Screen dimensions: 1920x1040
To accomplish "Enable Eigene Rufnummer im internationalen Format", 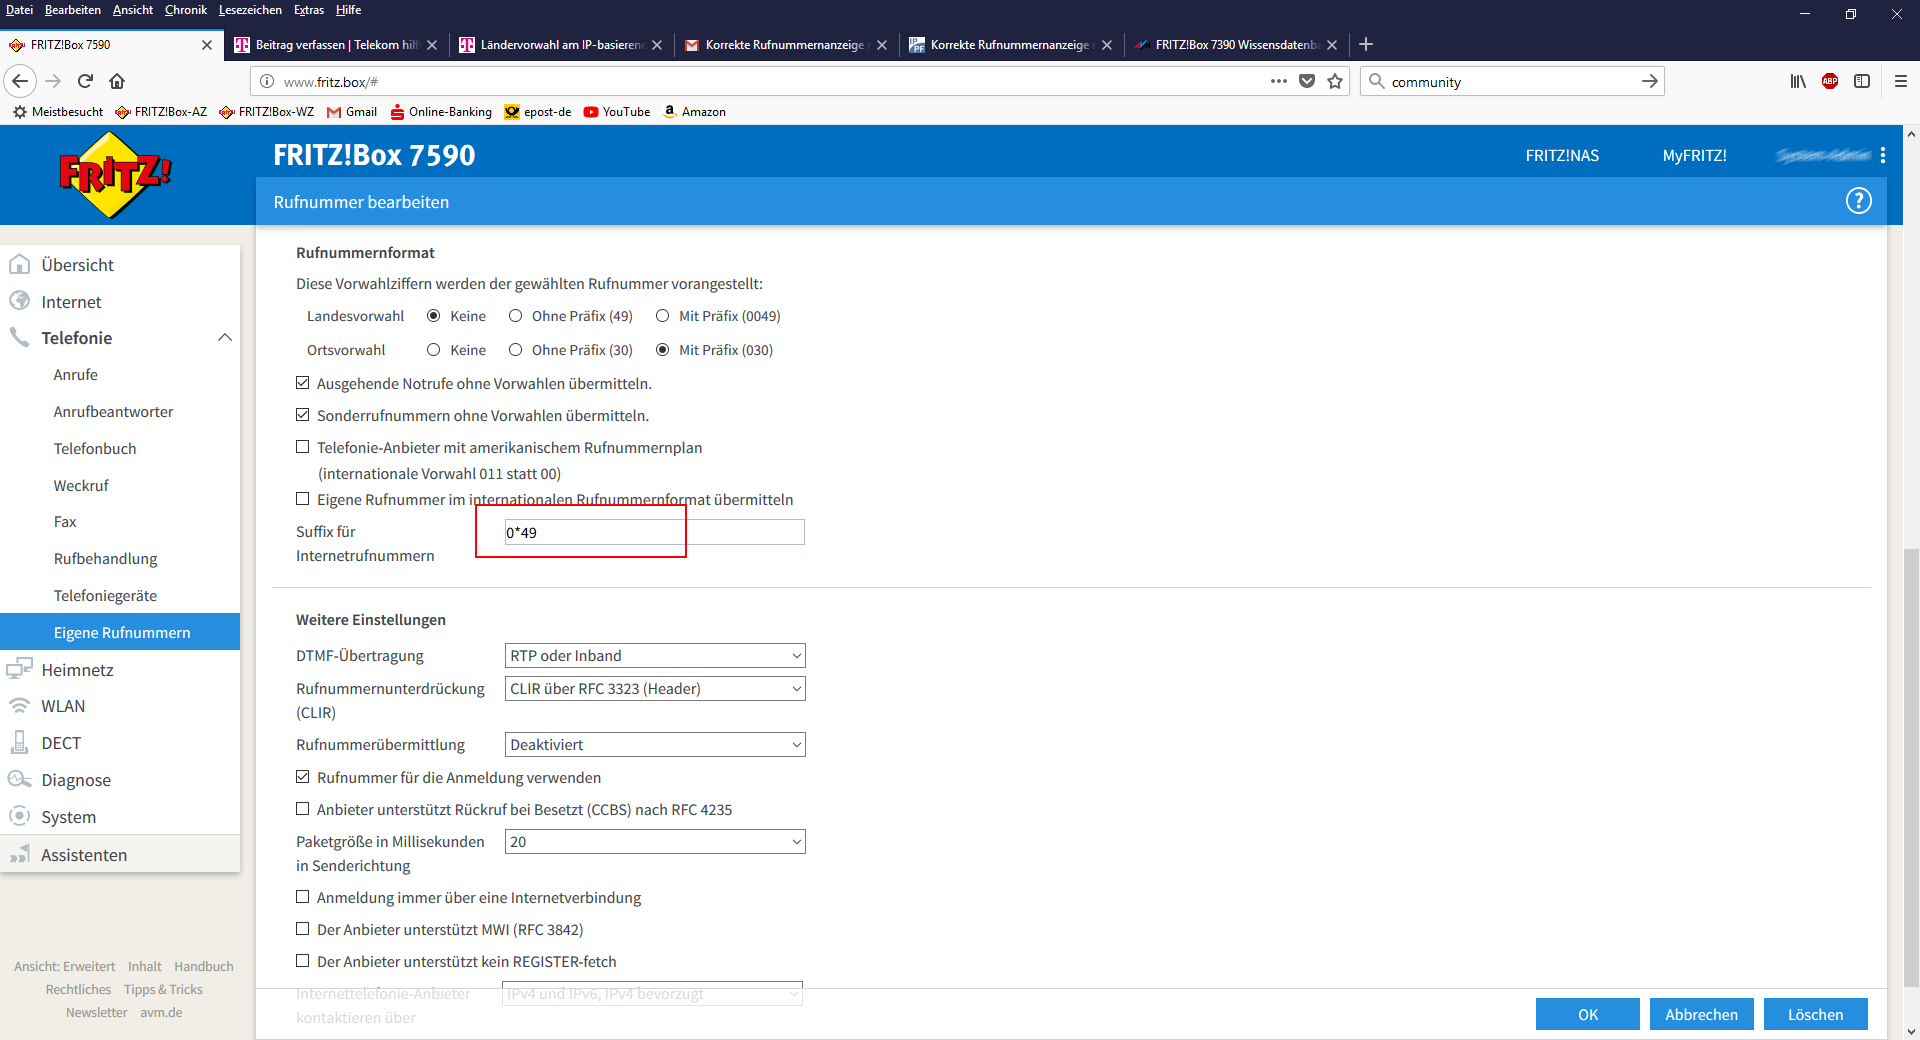I will 303,499.
